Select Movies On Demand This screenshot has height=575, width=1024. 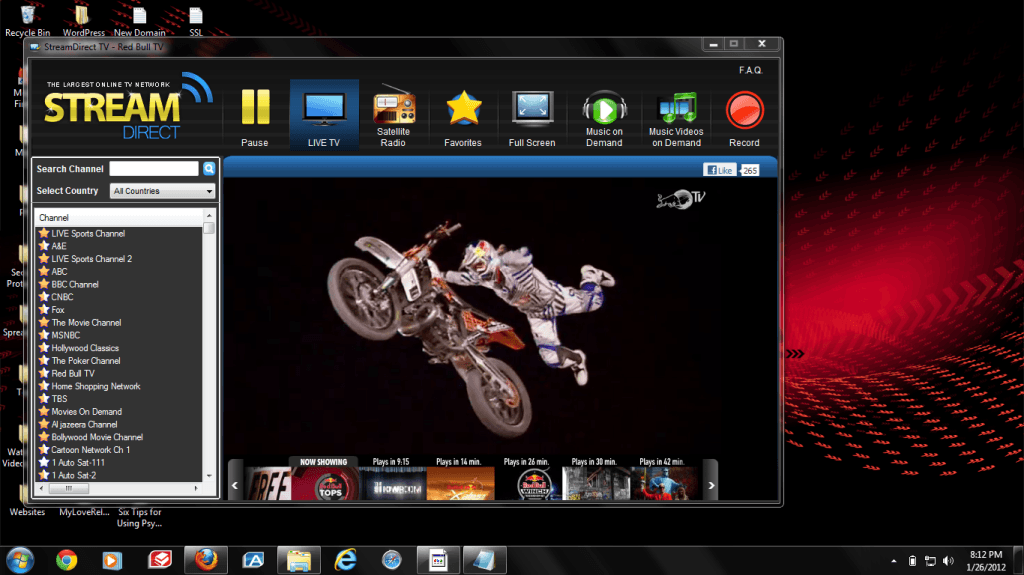[x=86, y=412]
